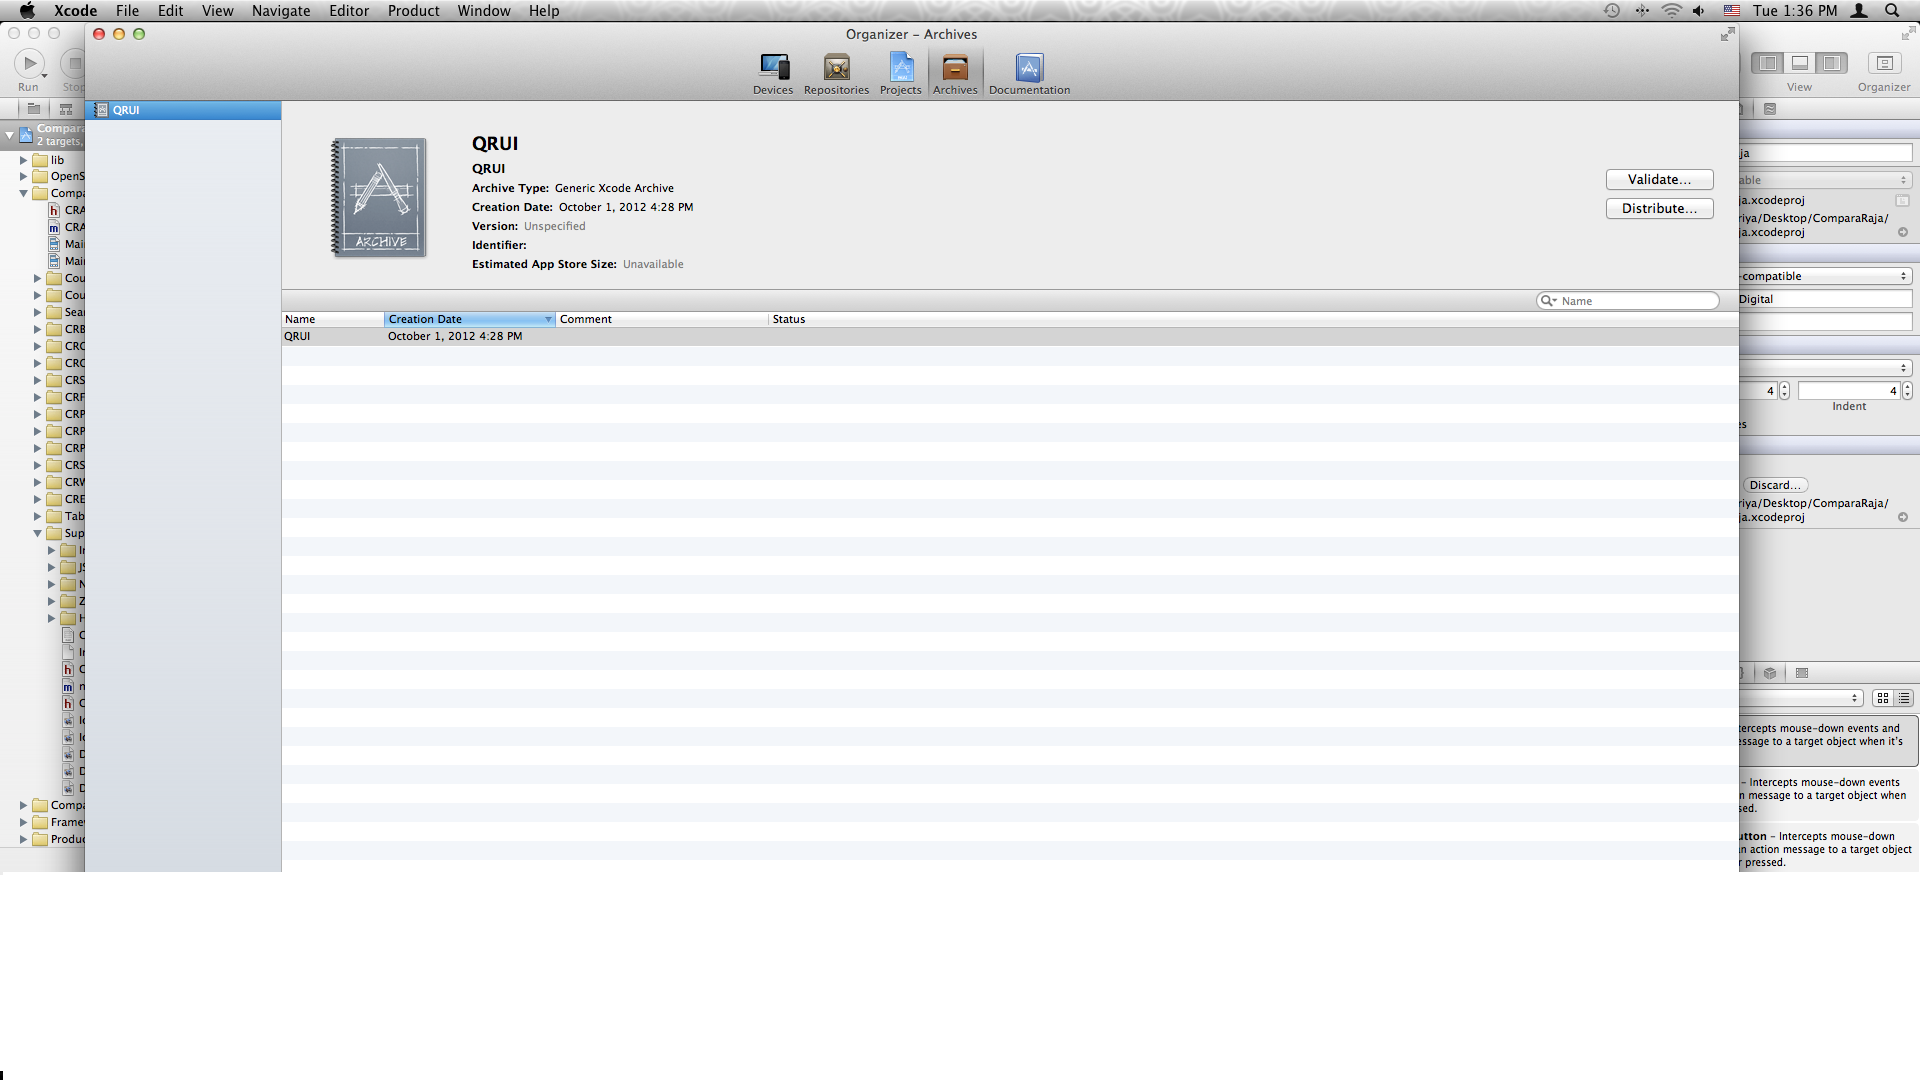Expand the Sear folder in navigator
This screenshot has width=1920, height=1080.
(37, 313)
